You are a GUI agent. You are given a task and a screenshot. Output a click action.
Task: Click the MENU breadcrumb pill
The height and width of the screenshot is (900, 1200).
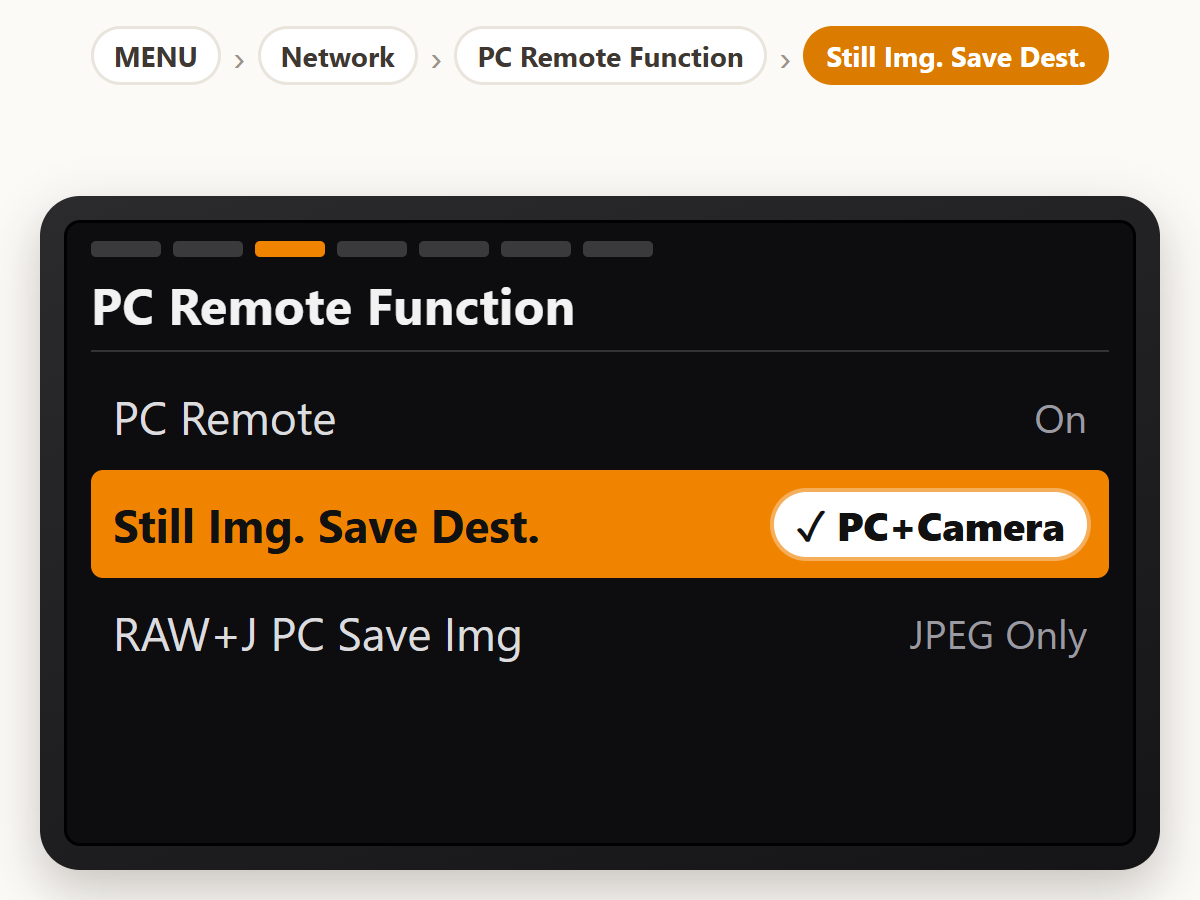click(x=156, y=56)
